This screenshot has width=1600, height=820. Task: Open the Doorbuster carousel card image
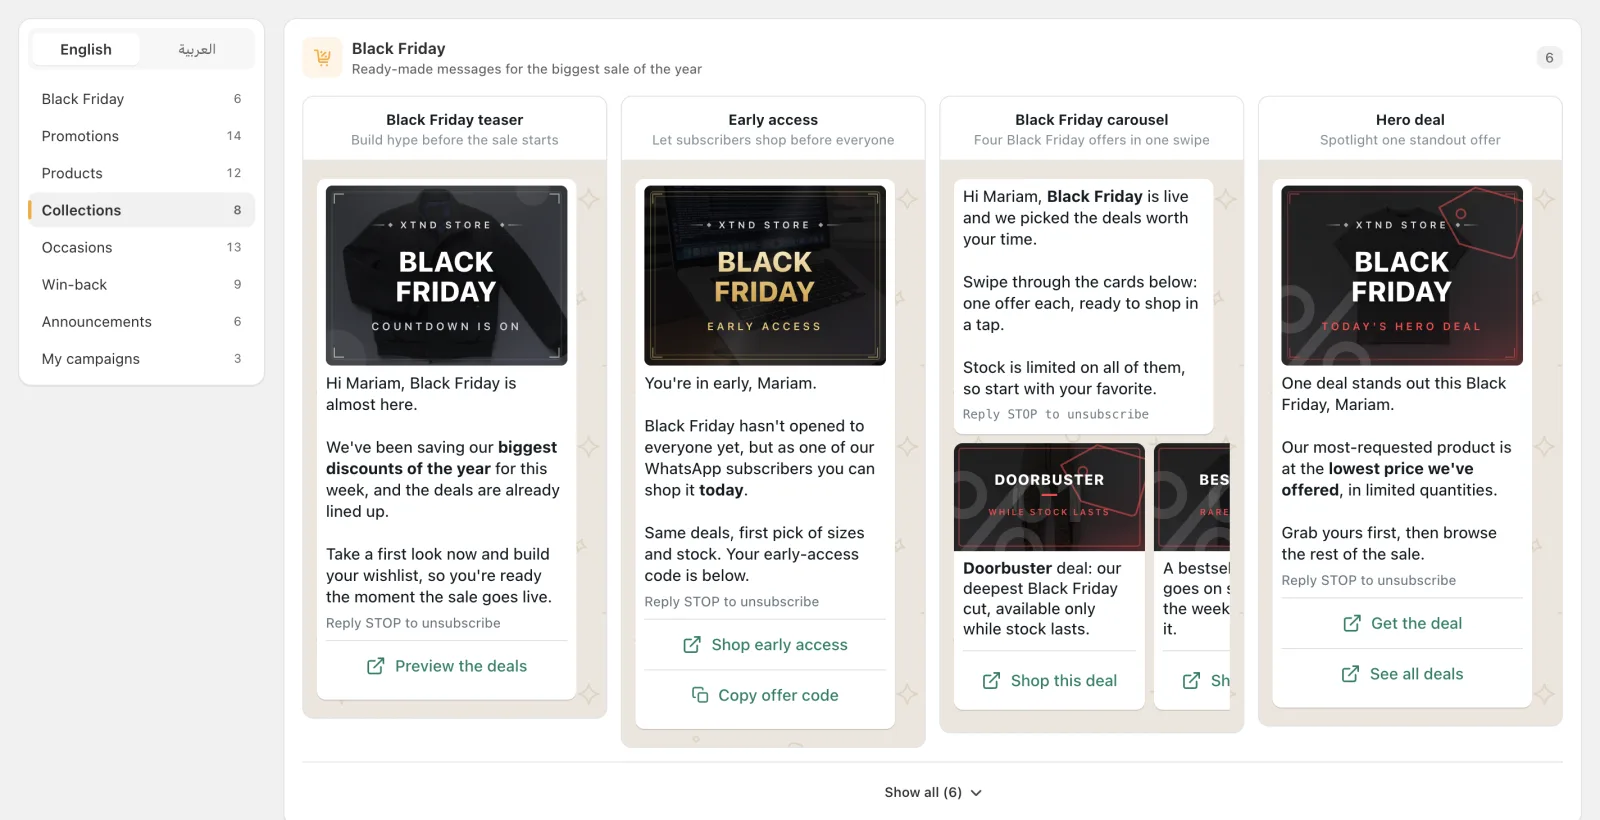click(x=1049, y=497)
